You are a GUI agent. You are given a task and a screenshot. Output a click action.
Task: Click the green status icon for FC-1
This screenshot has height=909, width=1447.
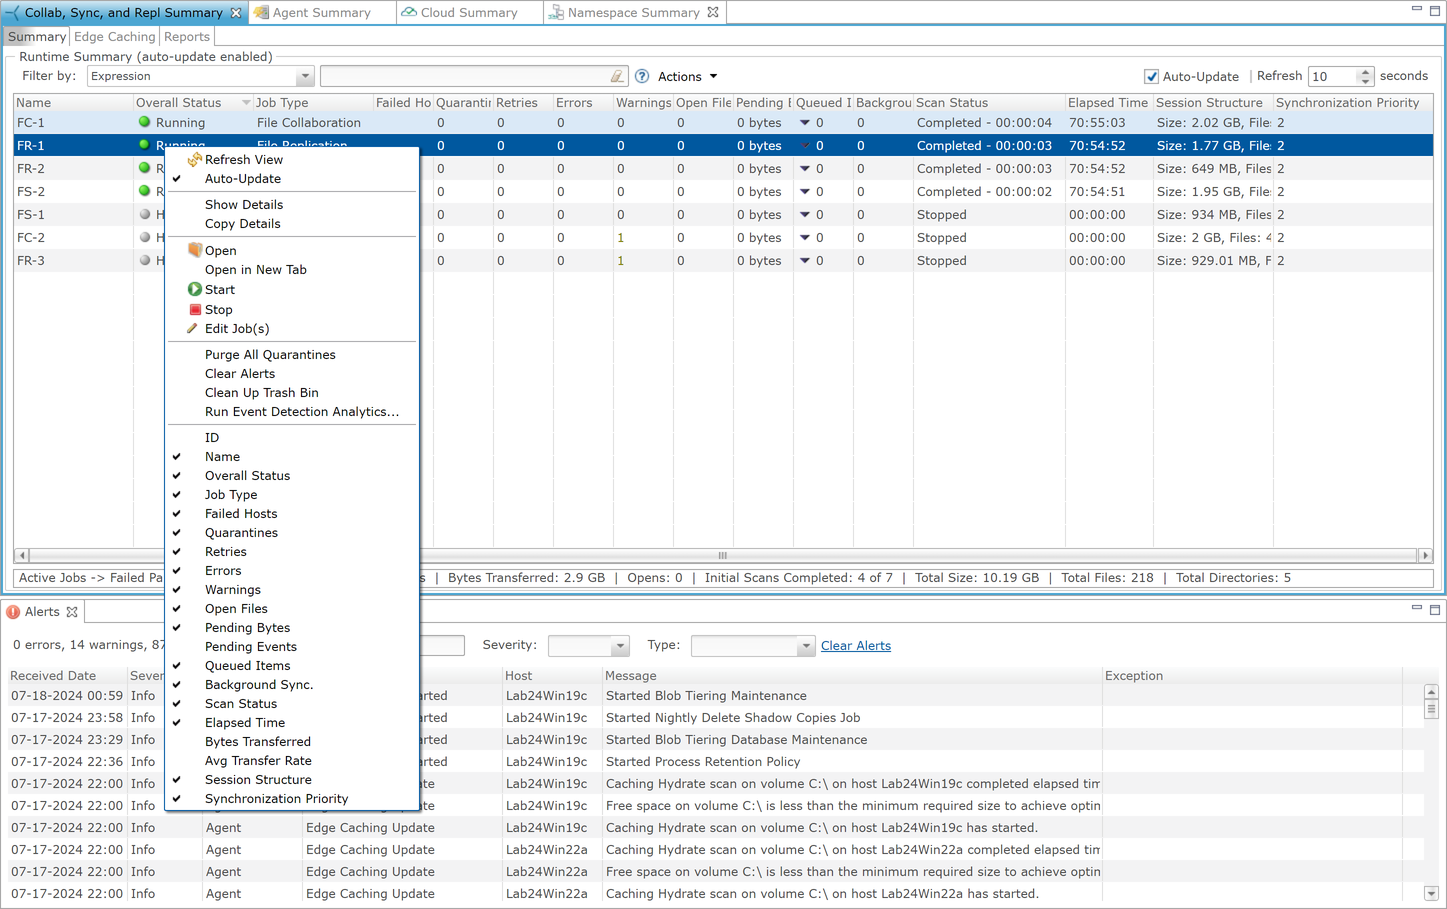(144, 122)
